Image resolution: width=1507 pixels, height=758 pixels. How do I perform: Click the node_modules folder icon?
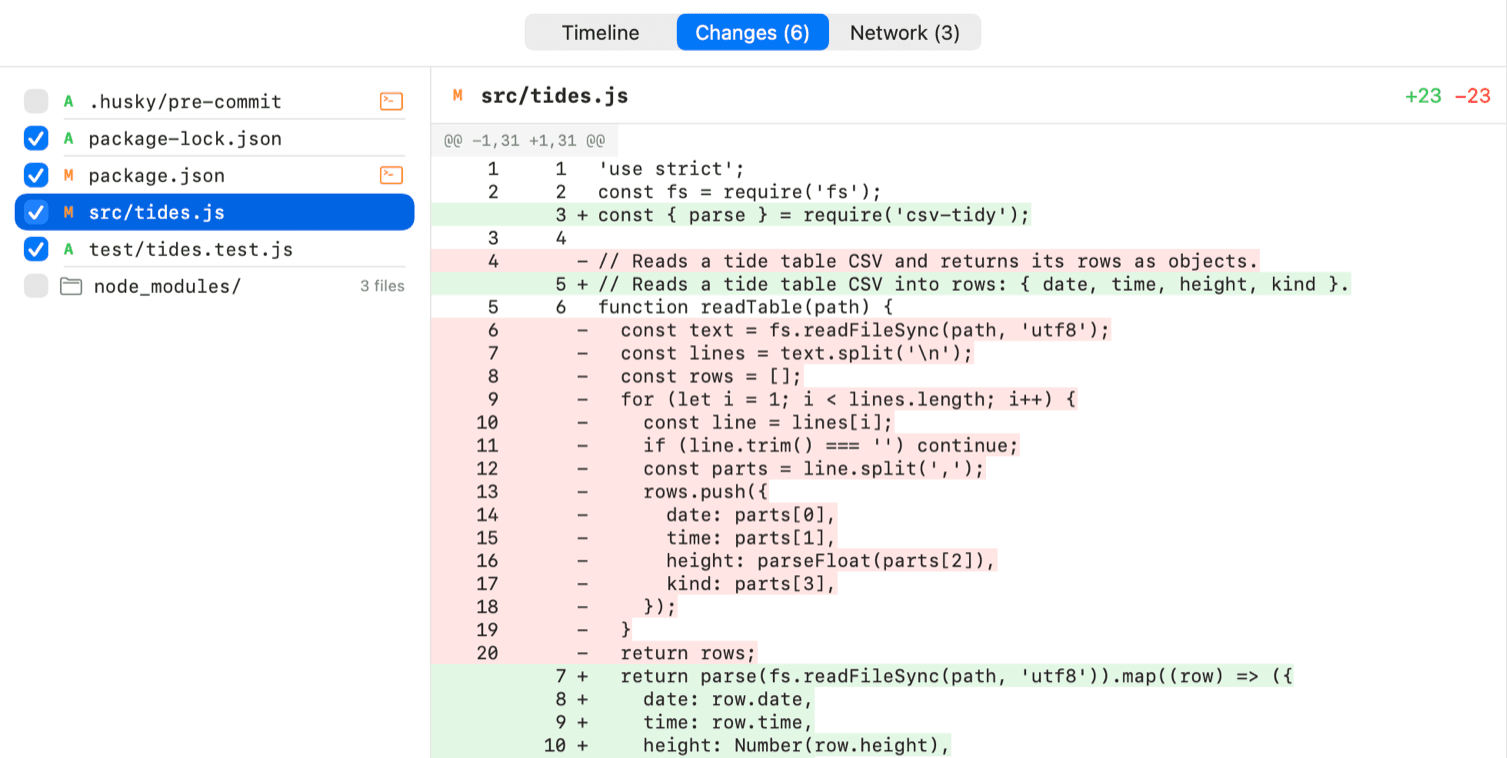(x=70, y=286)
